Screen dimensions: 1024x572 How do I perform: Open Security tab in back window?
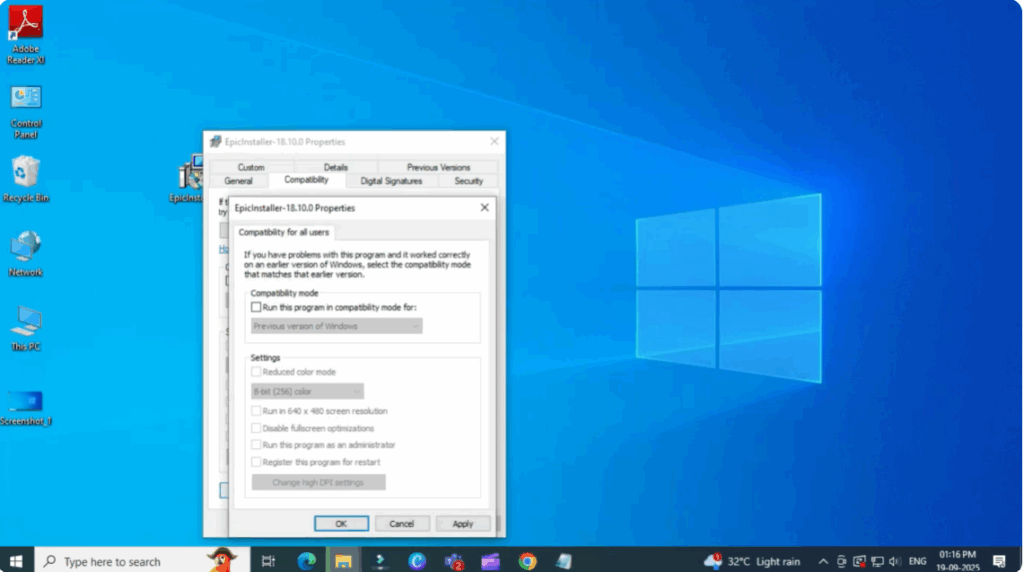[x=468, y=181]
